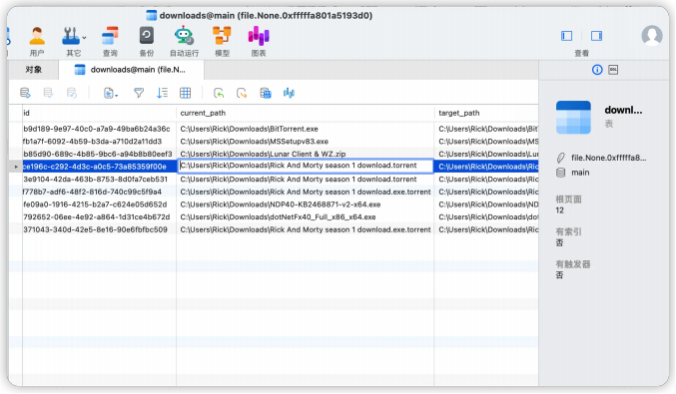Select the downloads@main table tab

[130, 70]
